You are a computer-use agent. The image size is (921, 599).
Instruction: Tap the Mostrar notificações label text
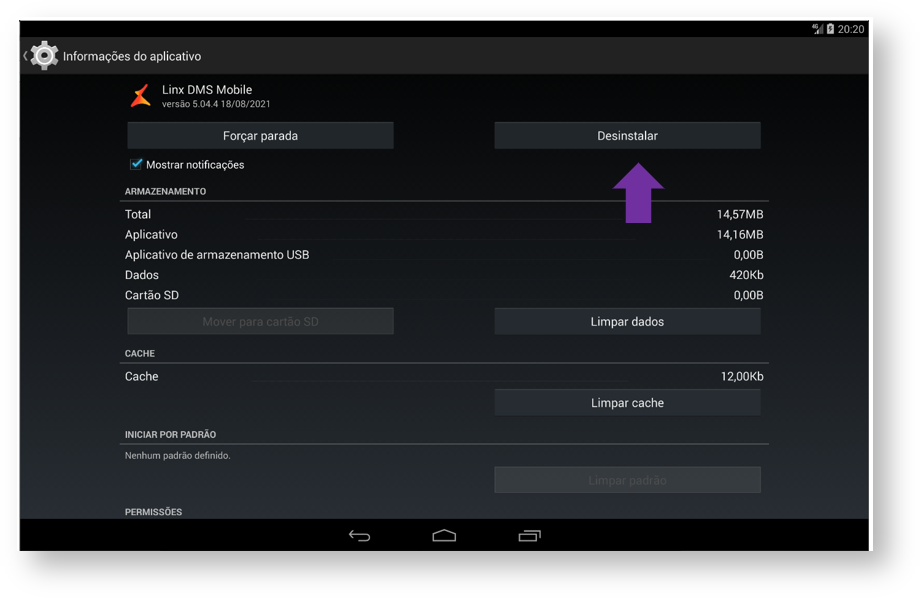[x=195, y=165]
